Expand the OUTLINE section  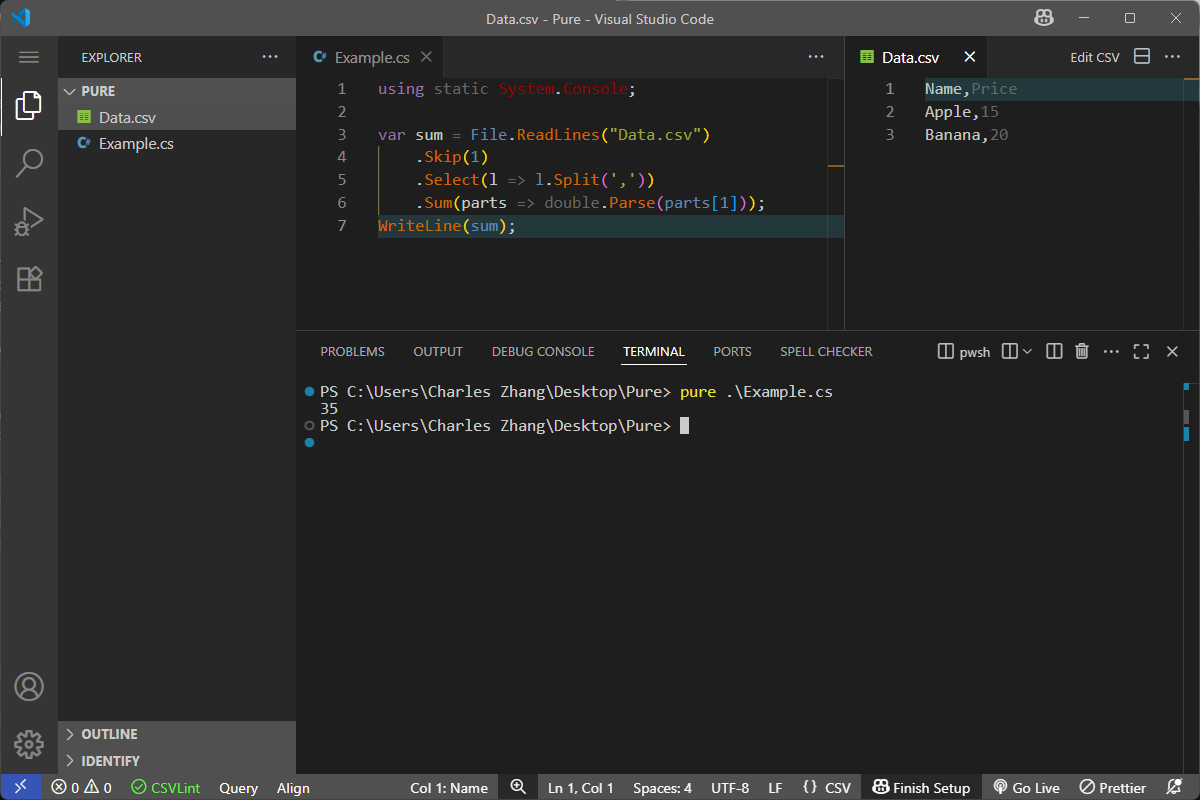pyautogui.click(x=177, y=734)
